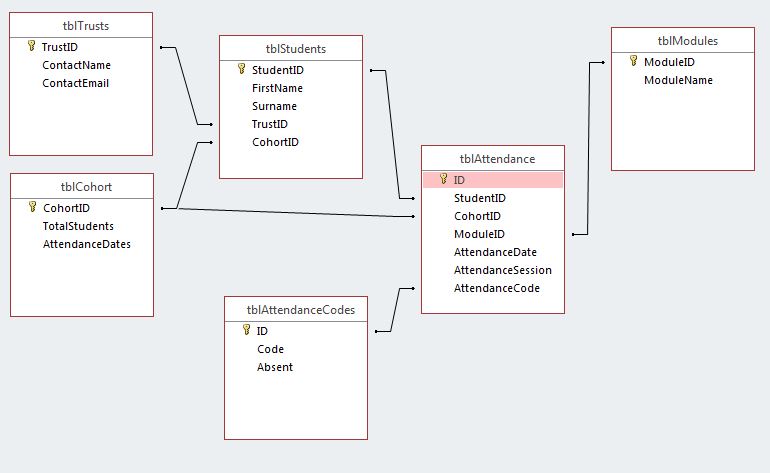Select the AttendanceSession field
770x473 pixels.
[503, 270]
